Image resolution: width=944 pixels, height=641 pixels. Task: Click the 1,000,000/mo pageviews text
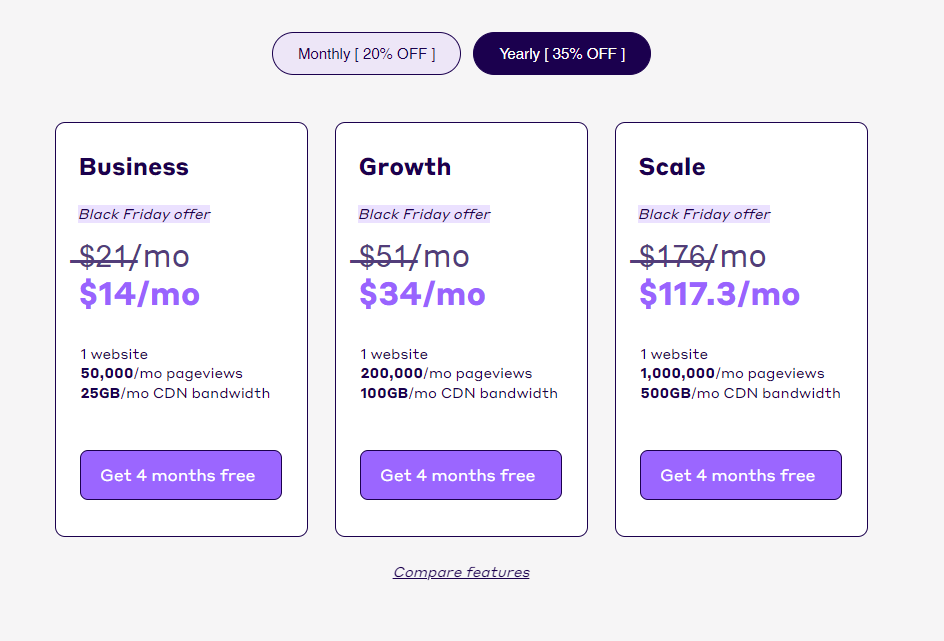(x=733, y=374)
